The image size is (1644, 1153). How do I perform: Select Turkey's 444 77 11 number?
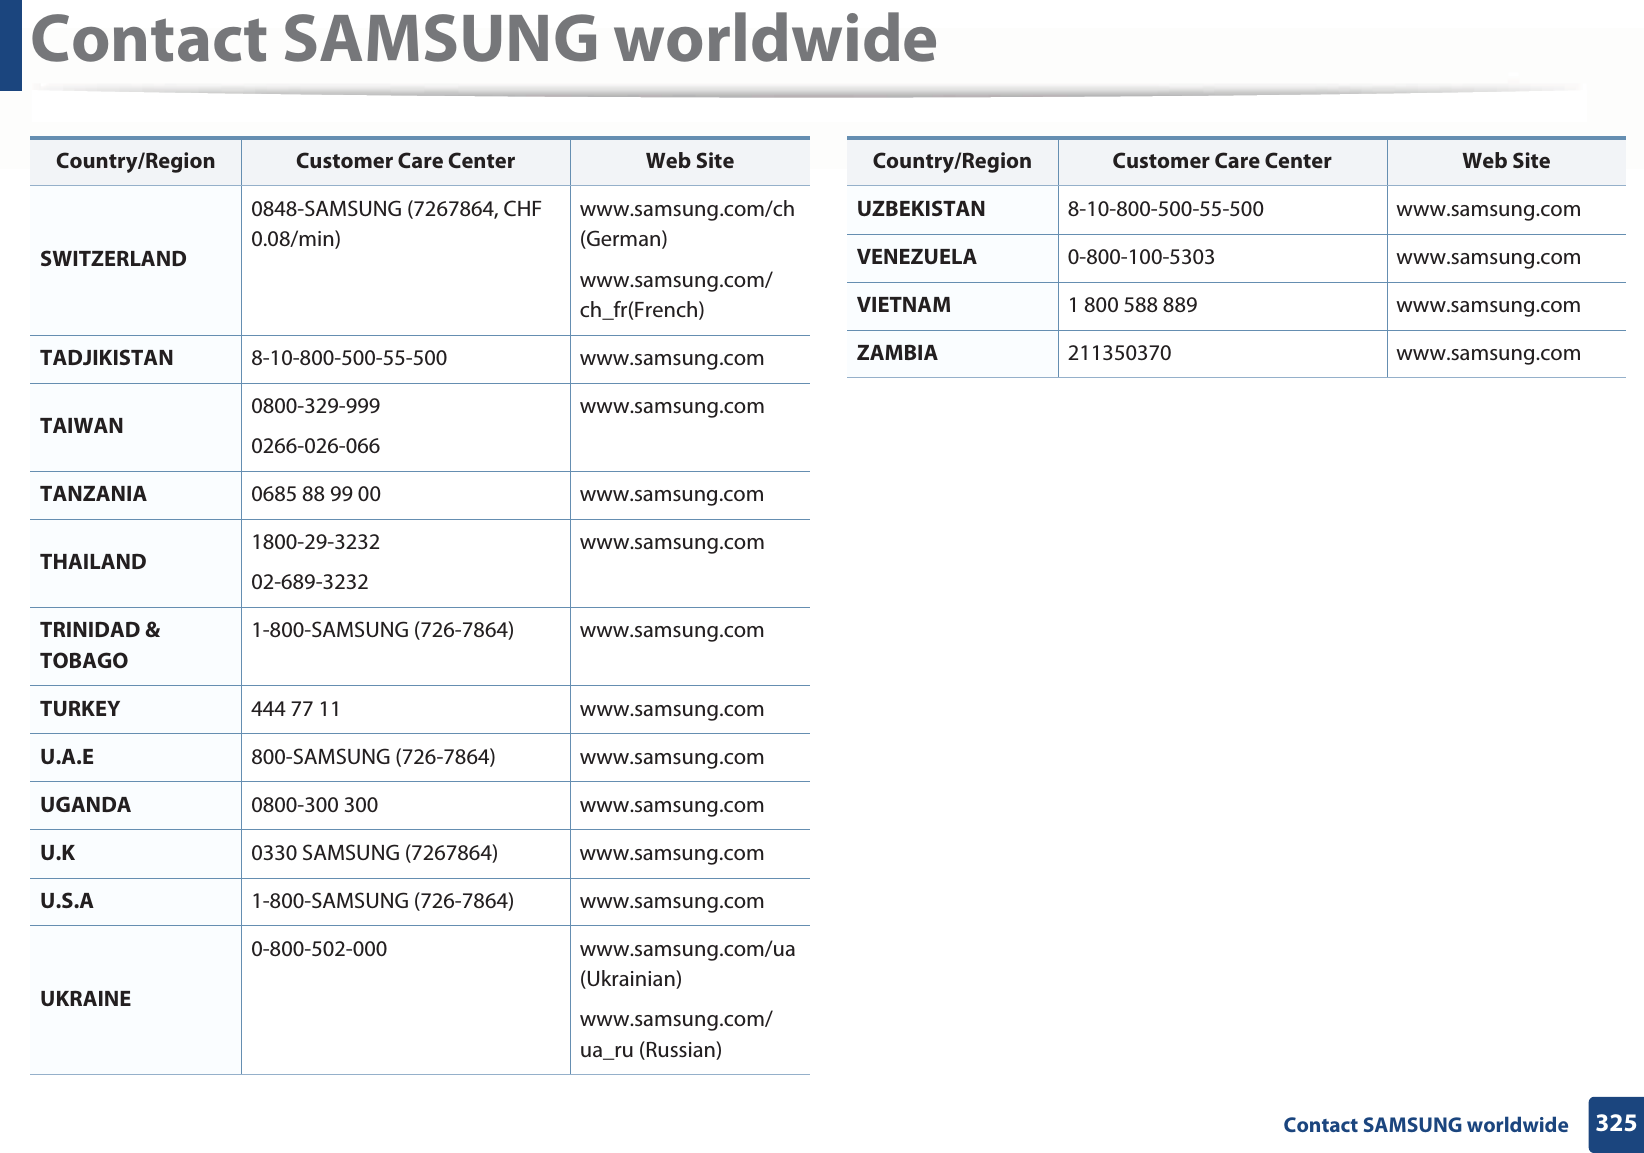click(x=296, y=709)
